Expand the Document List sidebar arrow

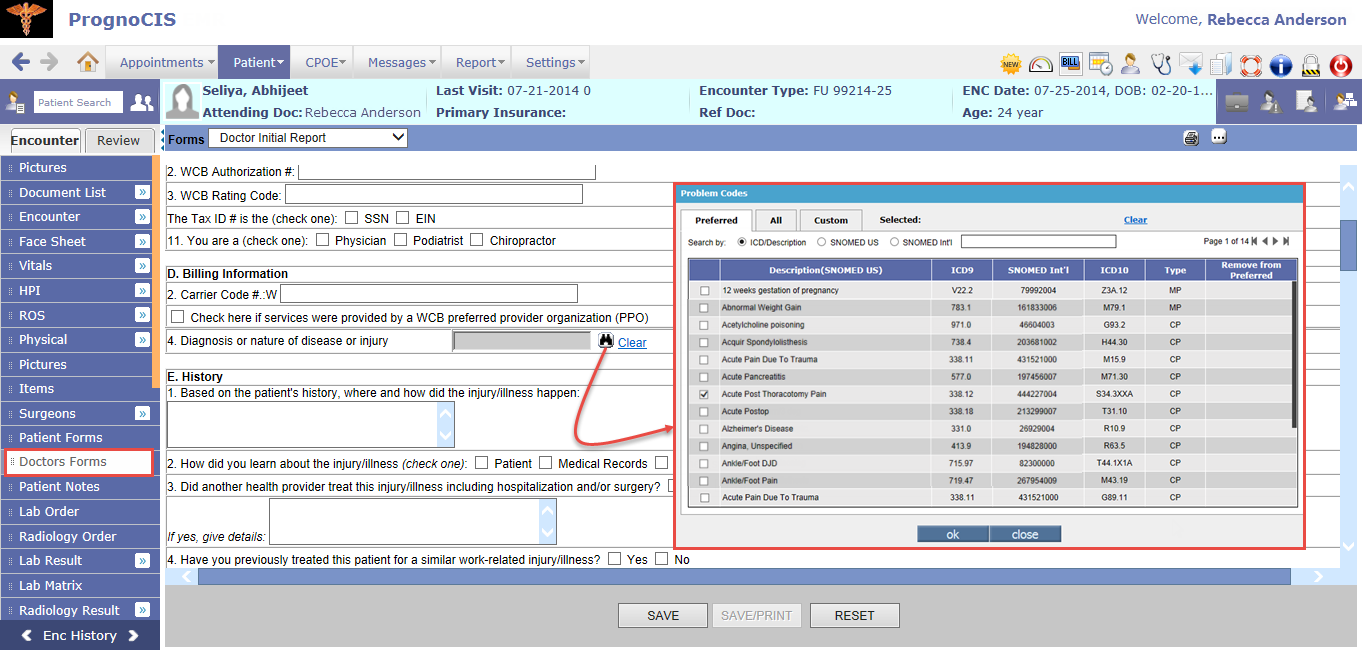point(142,192)
